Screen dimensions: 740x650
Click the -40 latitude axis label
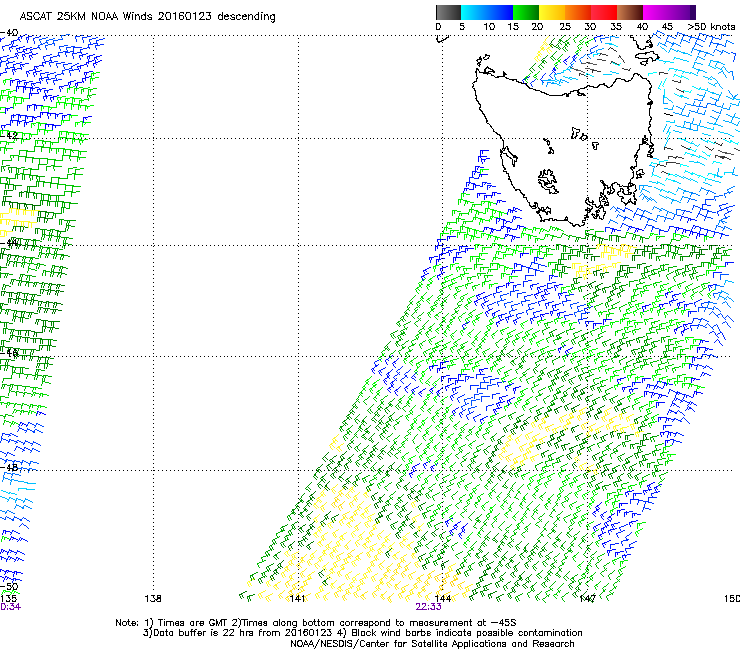coord(9,33)
